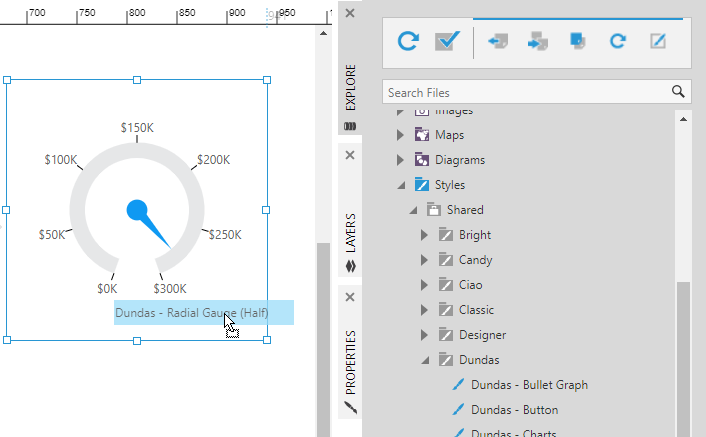Toggle the checkmark selection toolbar button
This screenshot has width=706, height=437.
tap(446, 41)
